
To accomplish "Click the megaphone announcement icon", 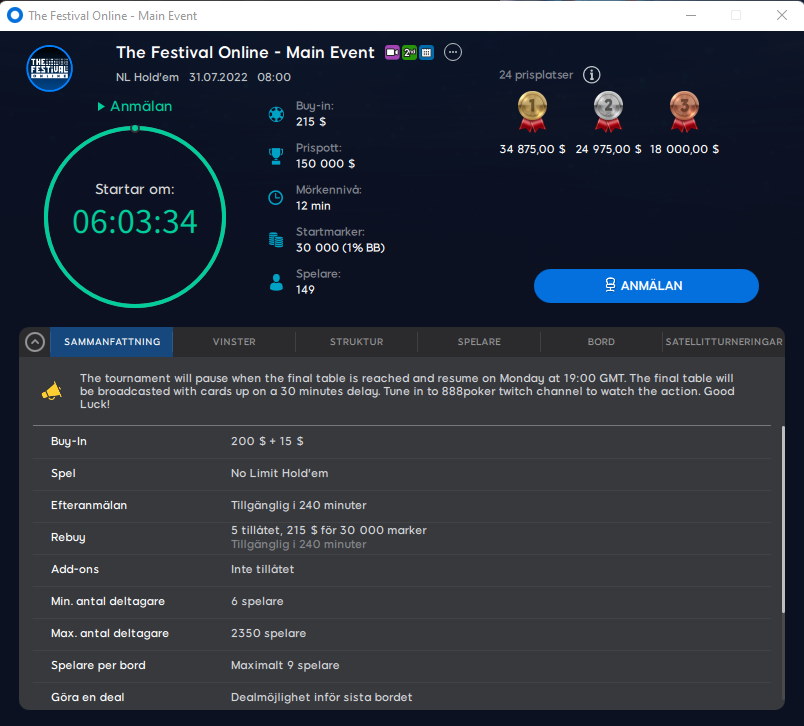I will pyautogui.click(x=50, y=391).
